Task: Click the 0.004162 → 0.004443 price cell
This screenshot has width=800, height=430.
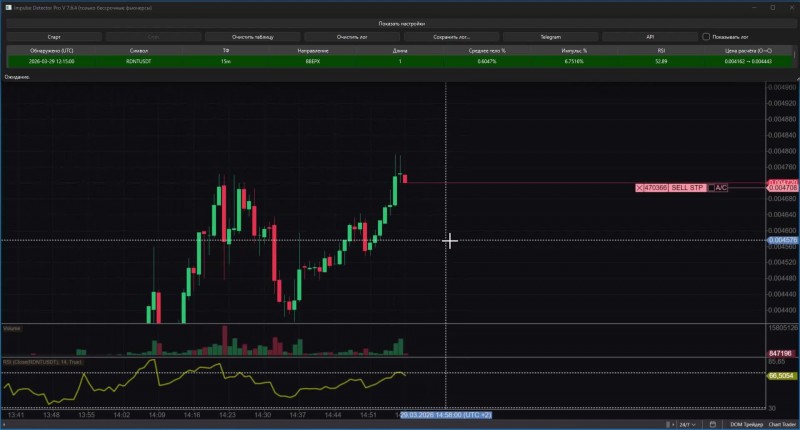Action: pyautogui.click(x=748, y=61)
